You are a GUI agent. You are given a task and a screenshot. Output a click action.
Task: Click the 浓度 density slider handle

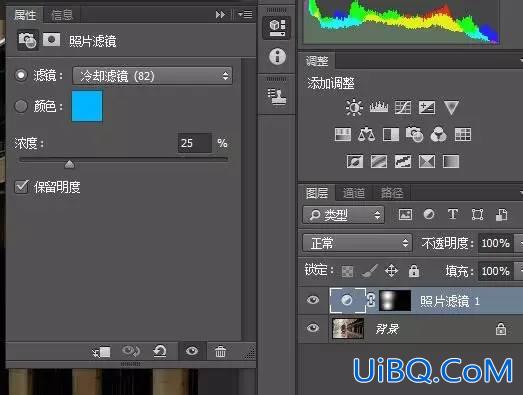click(69, 164)
